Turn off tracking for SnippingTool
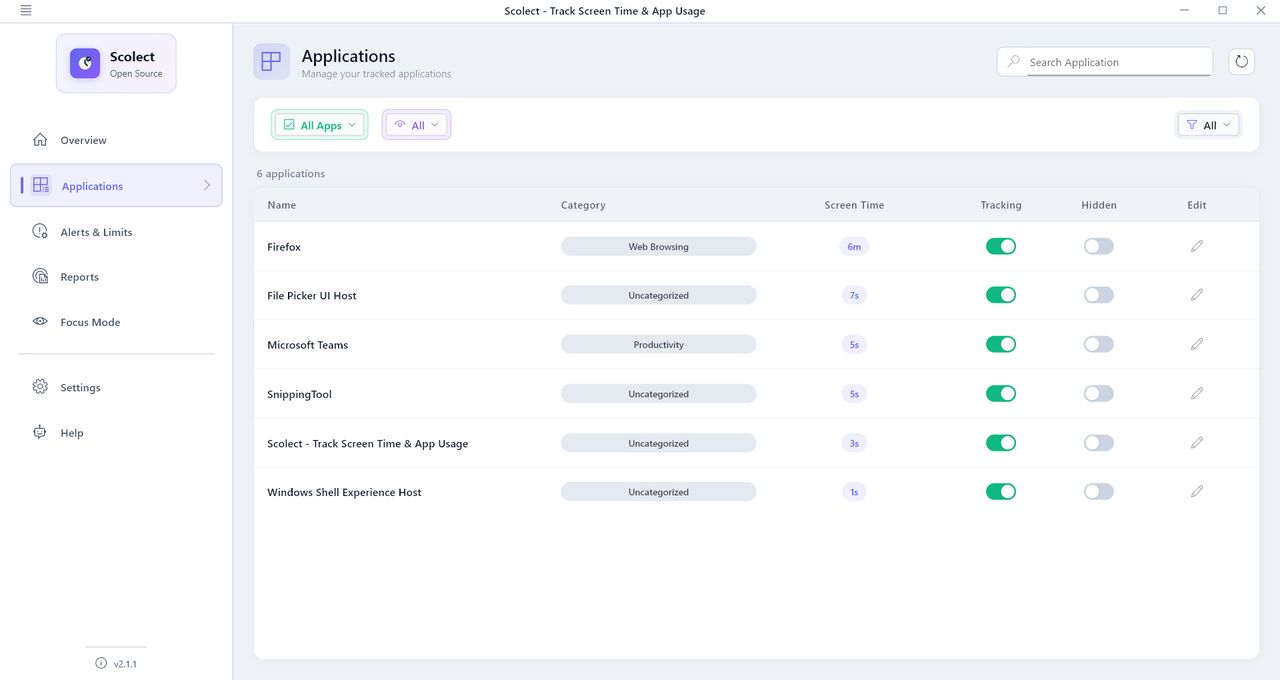The height and width of the screenshot is (680, 1280). point(1001,394)
